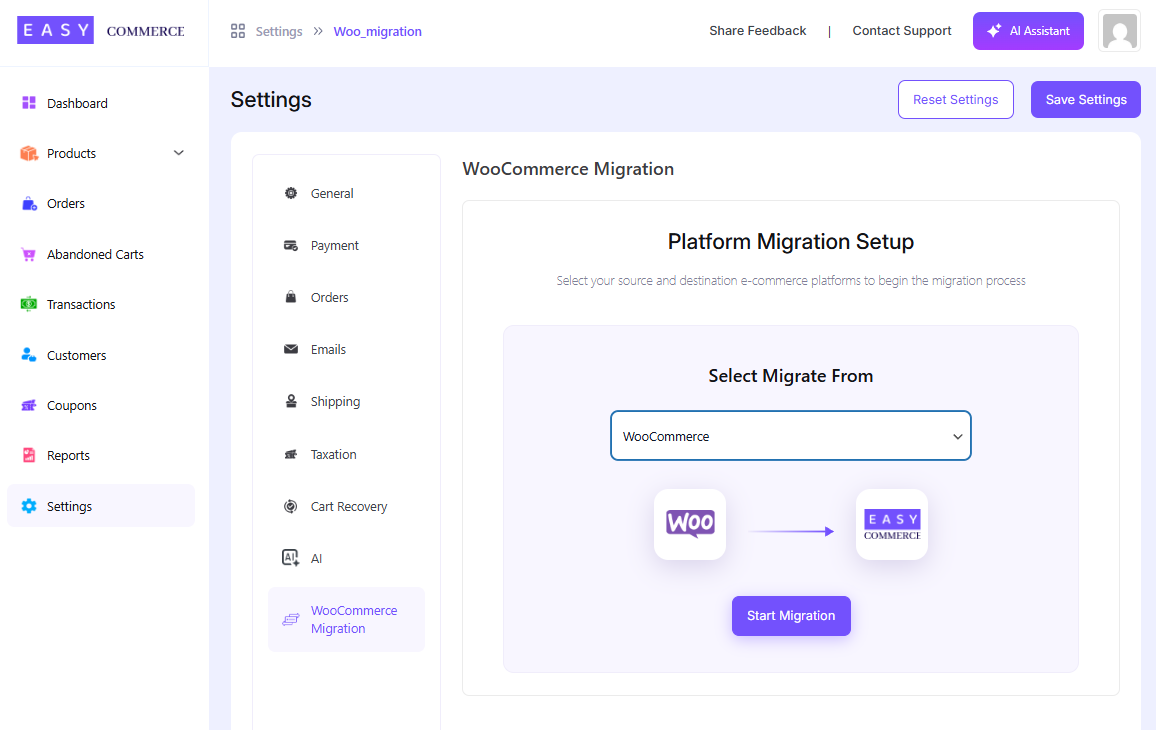Click the breadcrumb grid icon
This screenshot has height=730, width=1156.
[238, 31]
